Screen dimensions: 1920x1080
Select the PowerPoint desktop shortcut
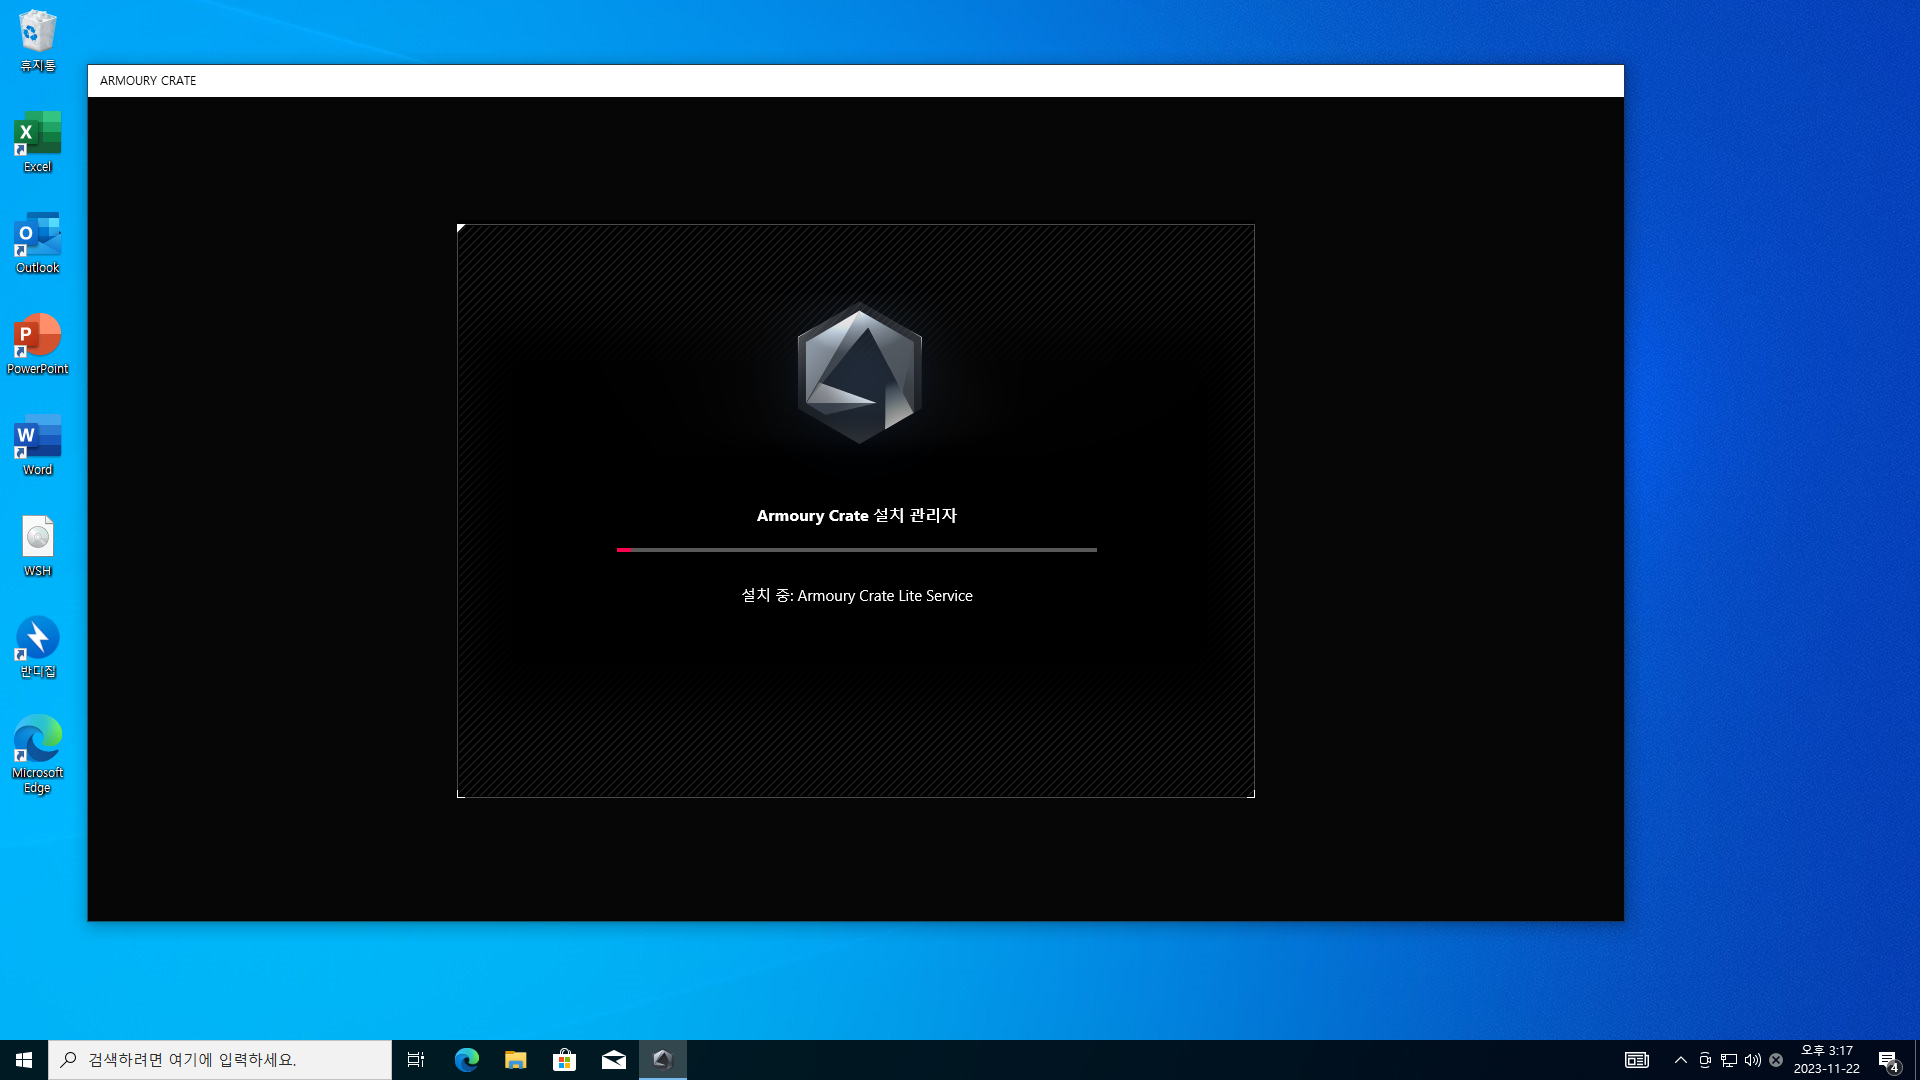tap(37, 344)
